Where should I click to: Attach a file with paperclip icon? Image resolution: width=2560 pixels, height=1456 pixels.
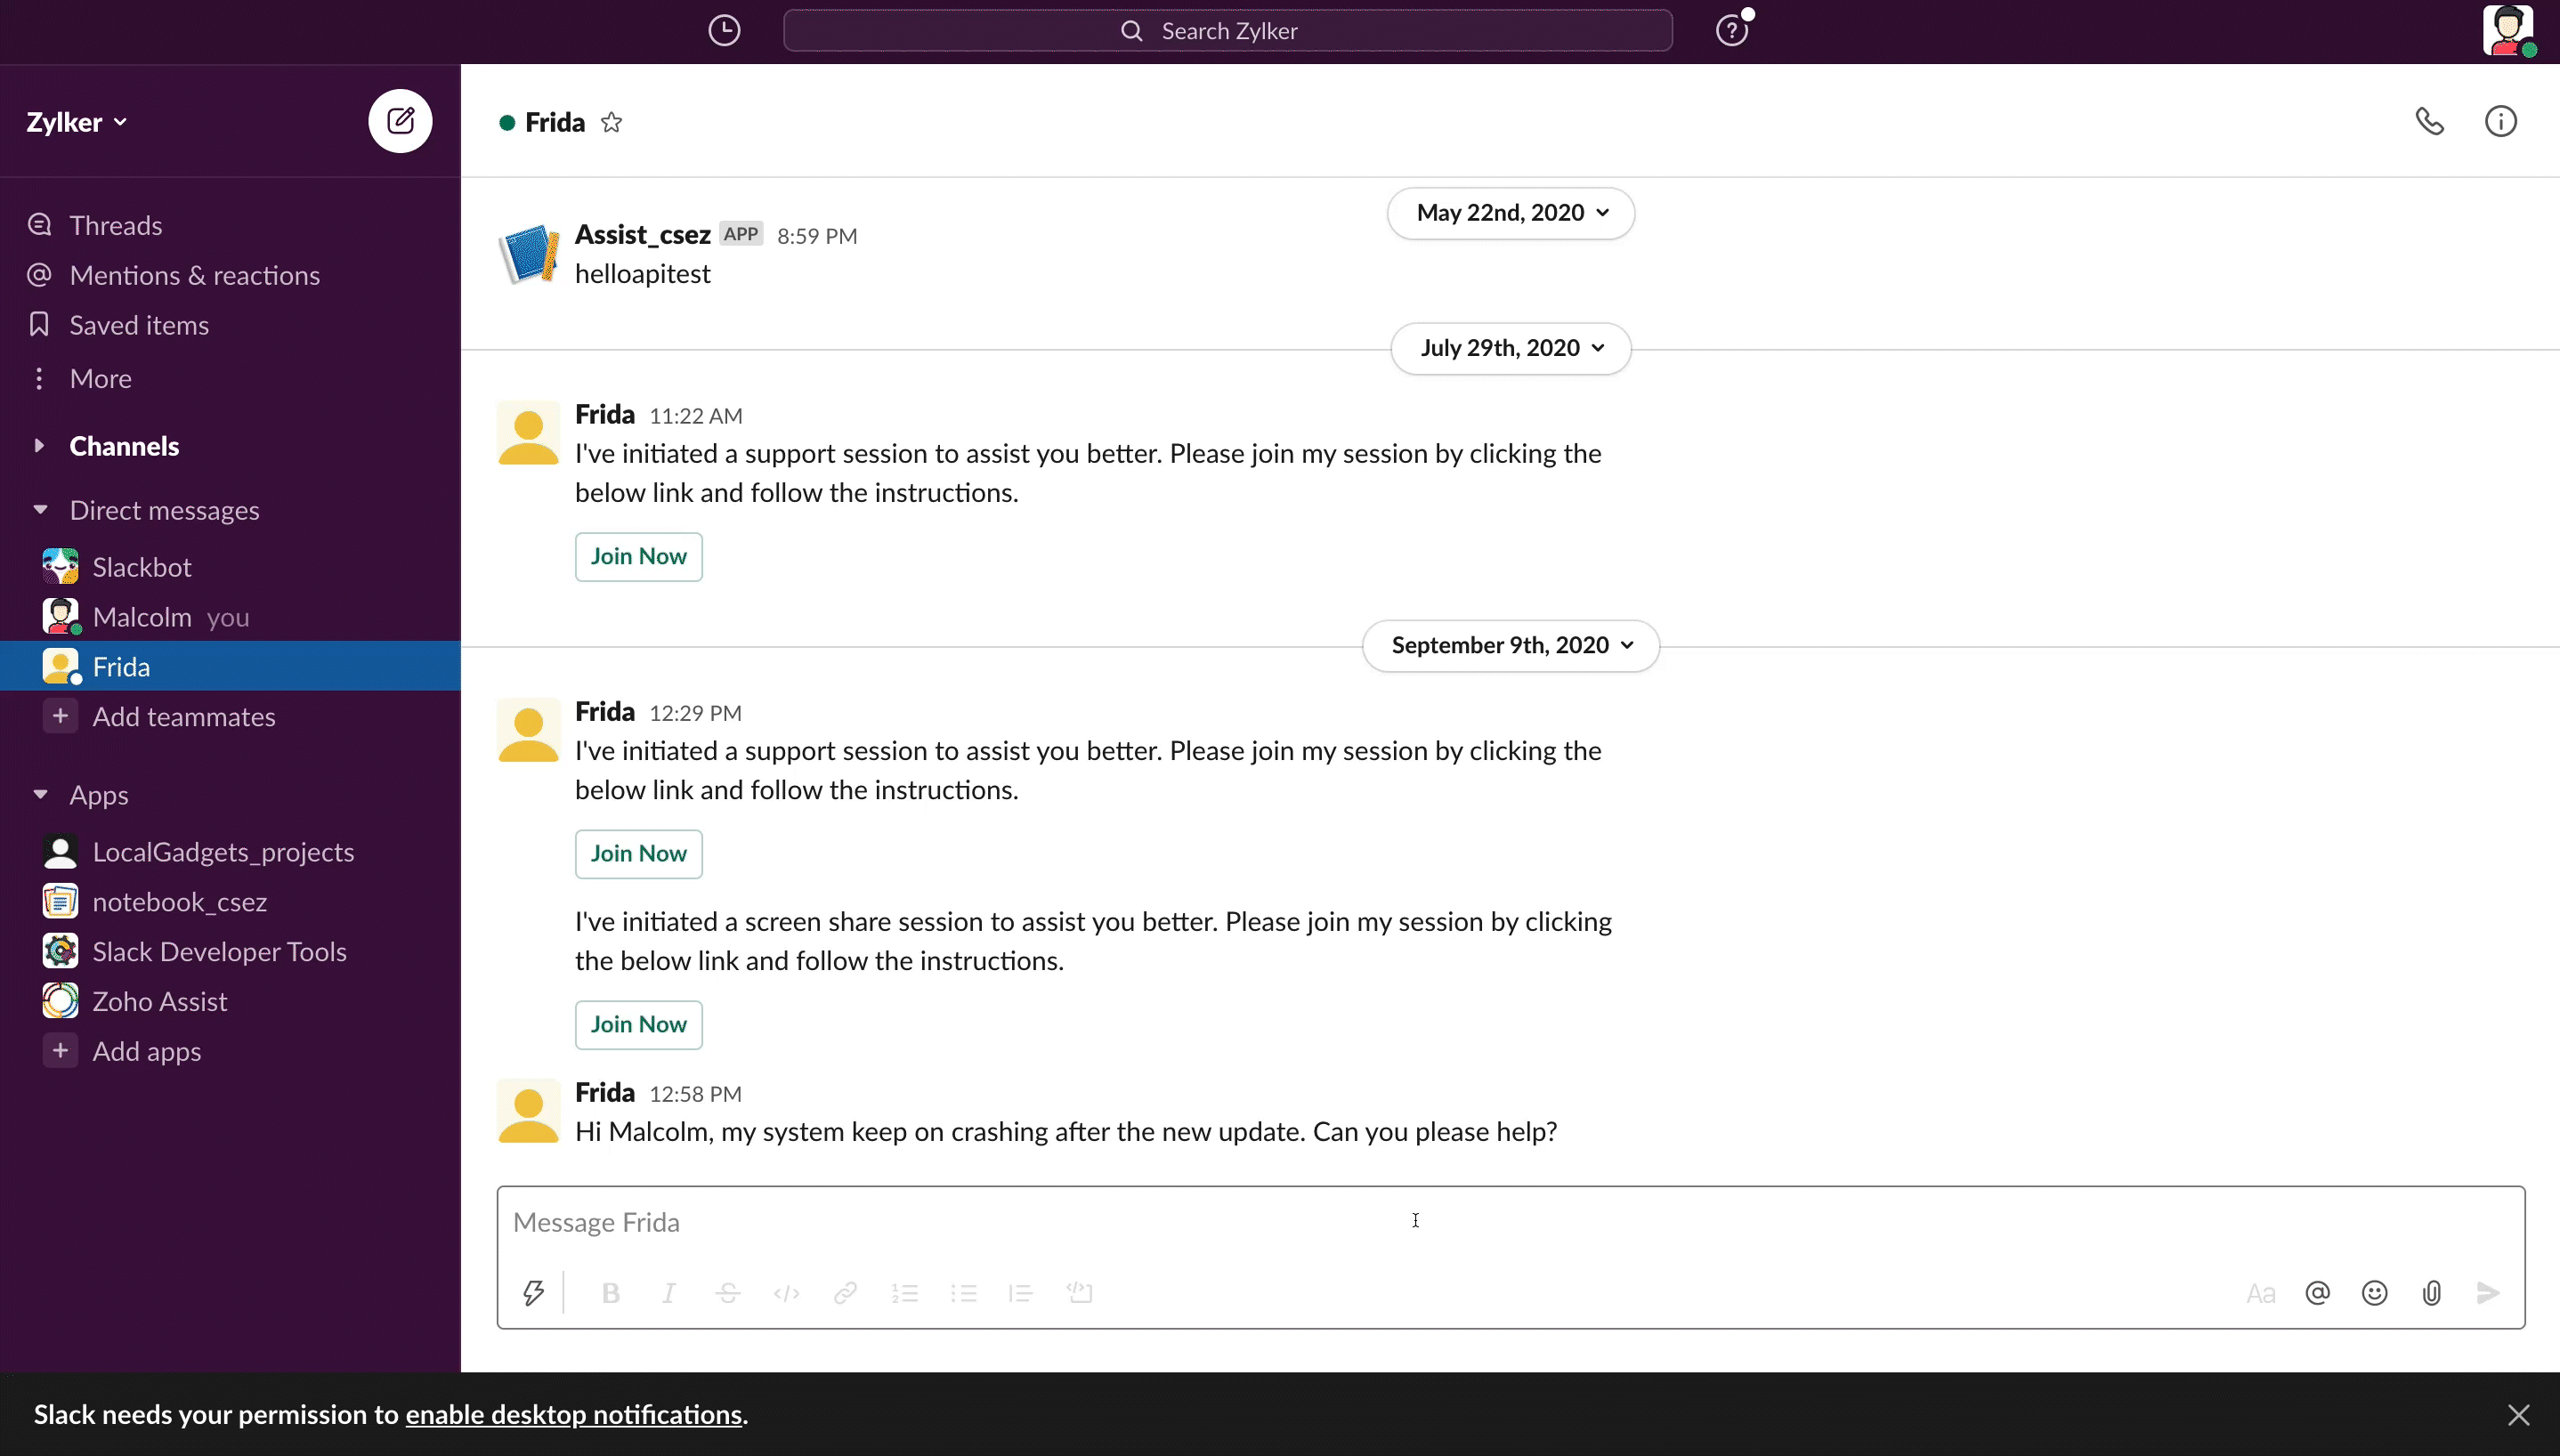click(2431, 1293)
